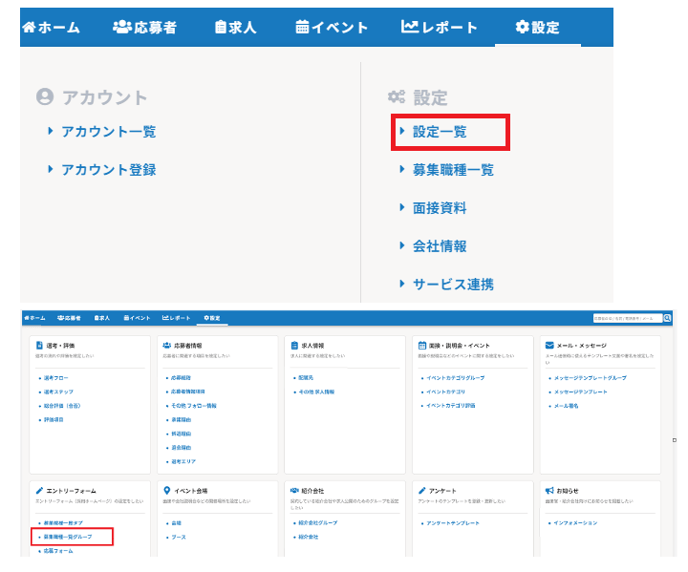This screenshot has height=572, width=688.
Task: Open 求人 in the large navigation bar
Action: [236, 27]
